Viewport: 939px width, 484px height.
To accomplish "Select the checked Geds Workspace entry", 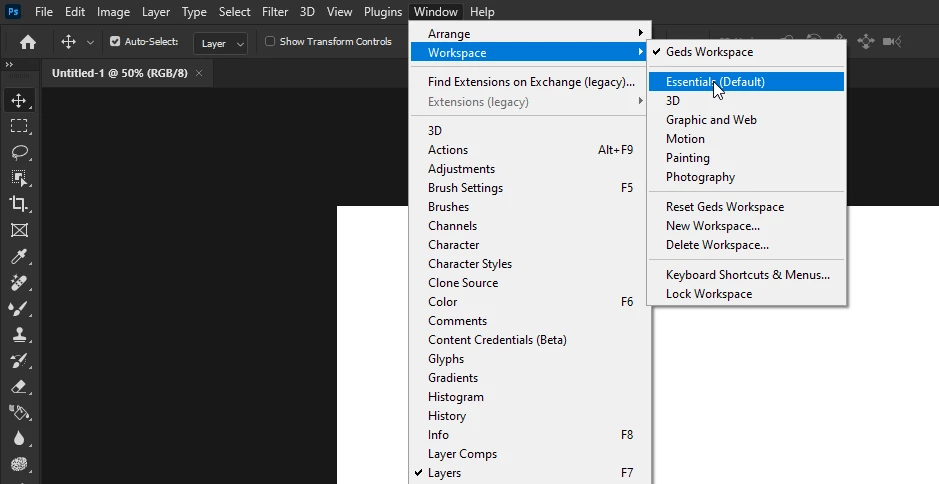I will point(746,52).
